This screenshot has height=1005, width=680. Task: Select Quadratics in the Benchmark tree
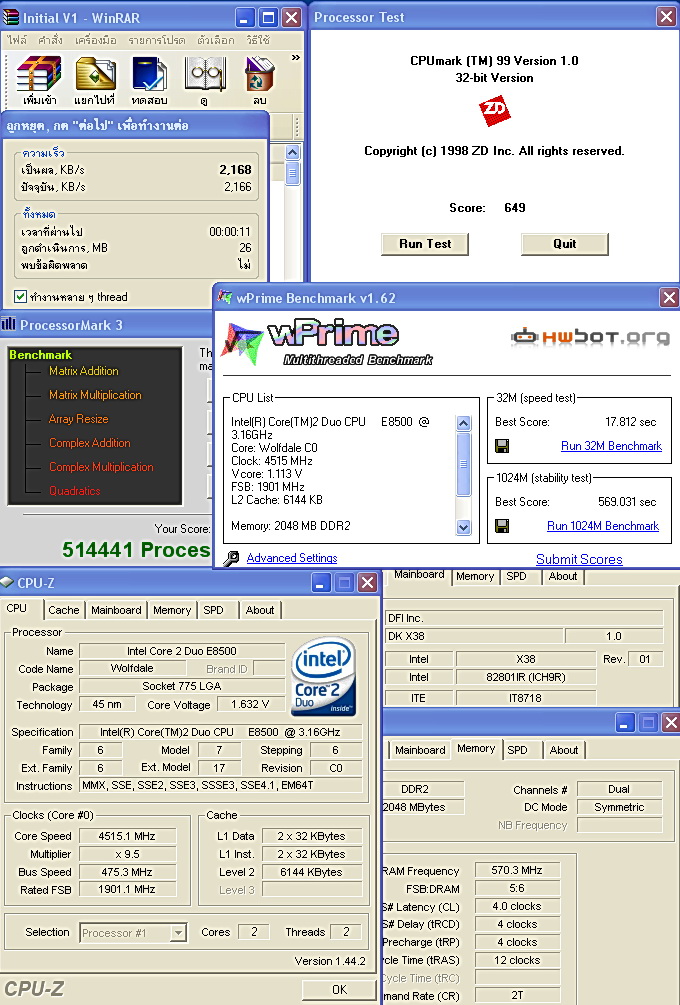click(74, 491)
